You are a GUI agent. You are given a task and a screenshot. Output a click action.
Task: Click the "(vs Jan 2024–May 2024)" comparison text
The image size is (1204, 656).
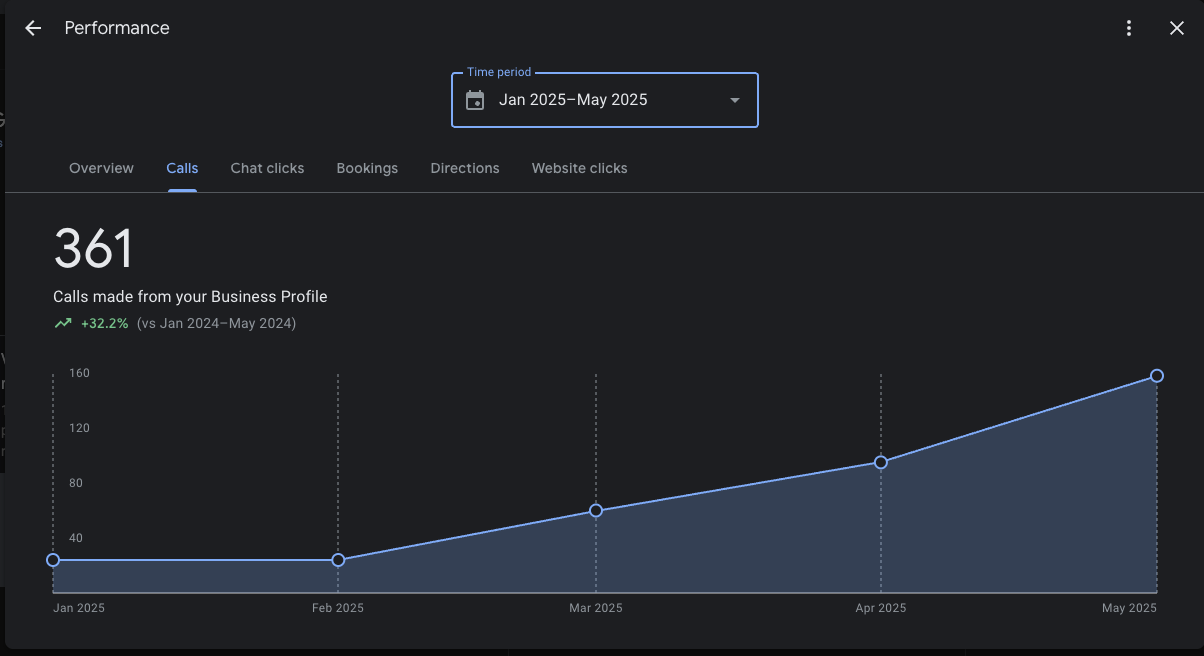pos(216,323)
